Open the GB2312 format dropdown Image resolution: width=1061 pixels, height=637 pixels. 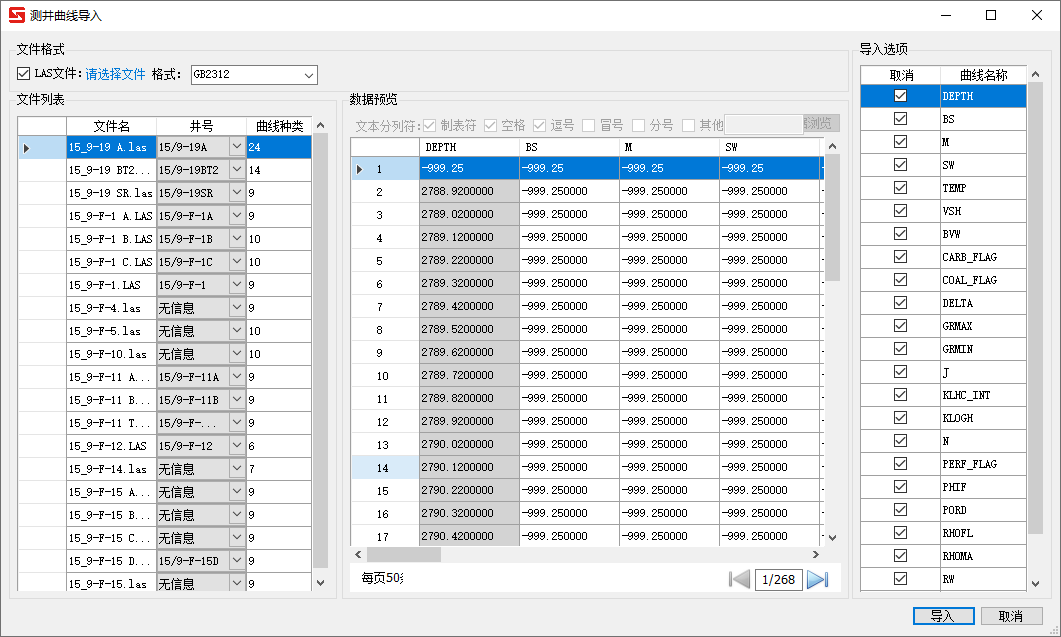[308, 75]
